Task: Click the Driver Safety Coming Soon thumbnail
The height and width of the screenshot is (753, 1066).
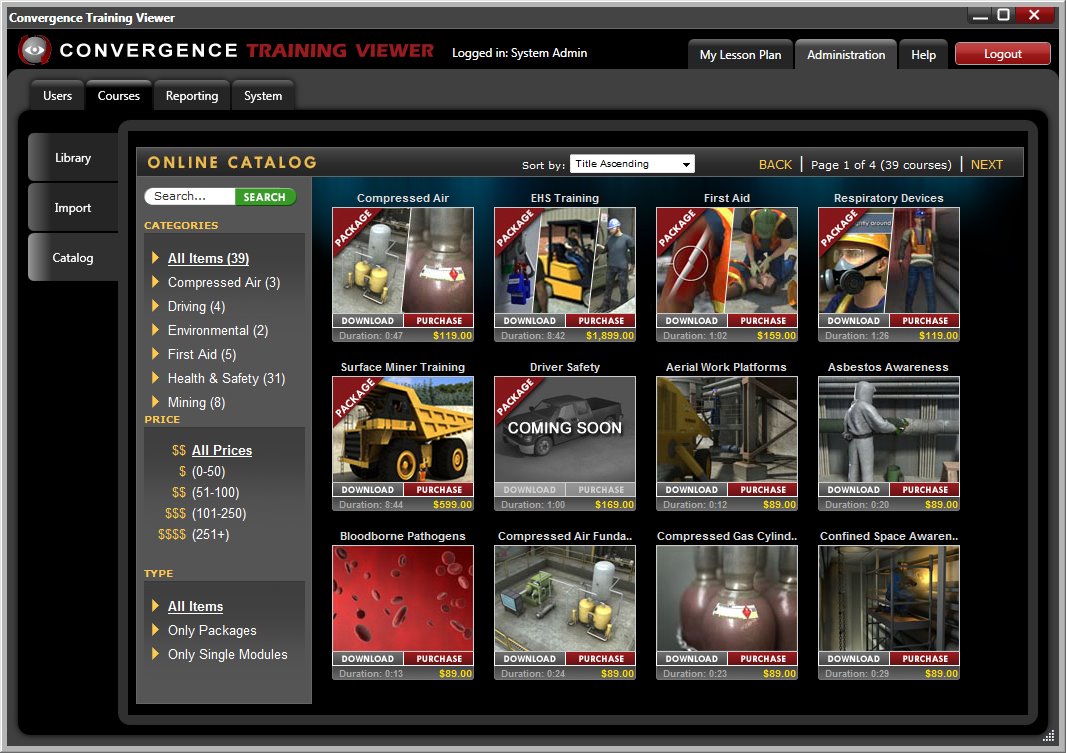Action: (564, 430)
